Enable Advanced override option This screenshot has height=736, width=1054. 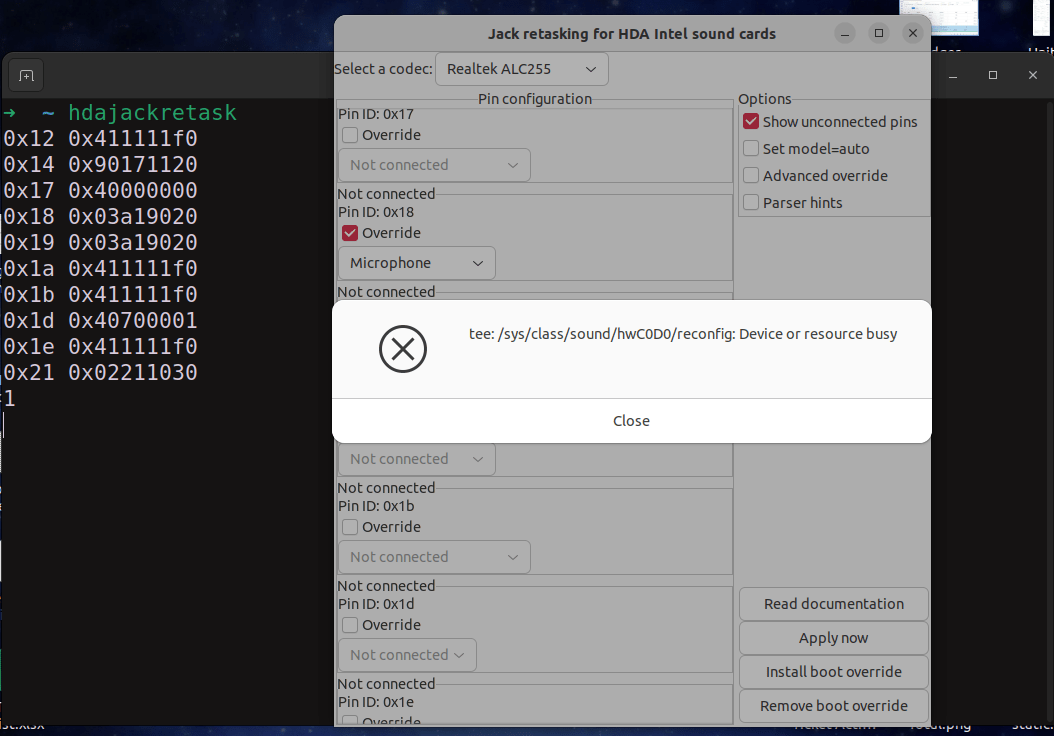tap(750, 175)
